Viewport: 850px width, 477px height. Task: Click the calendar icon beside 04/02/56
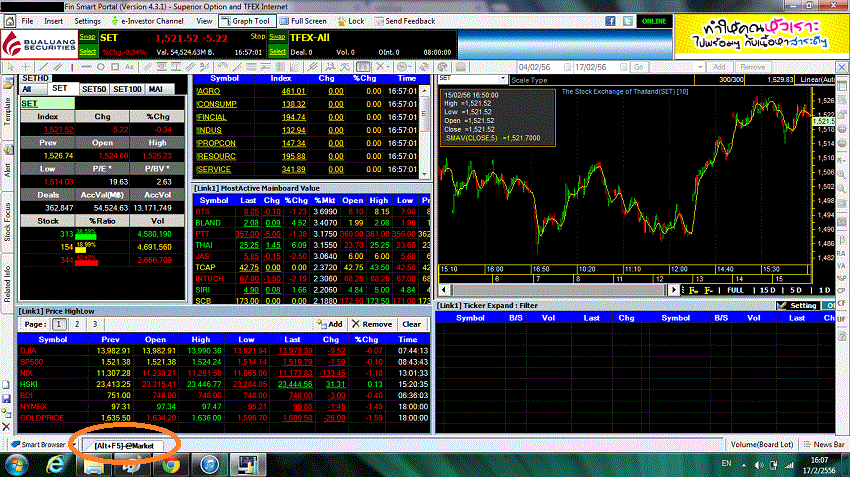[568, 67]
